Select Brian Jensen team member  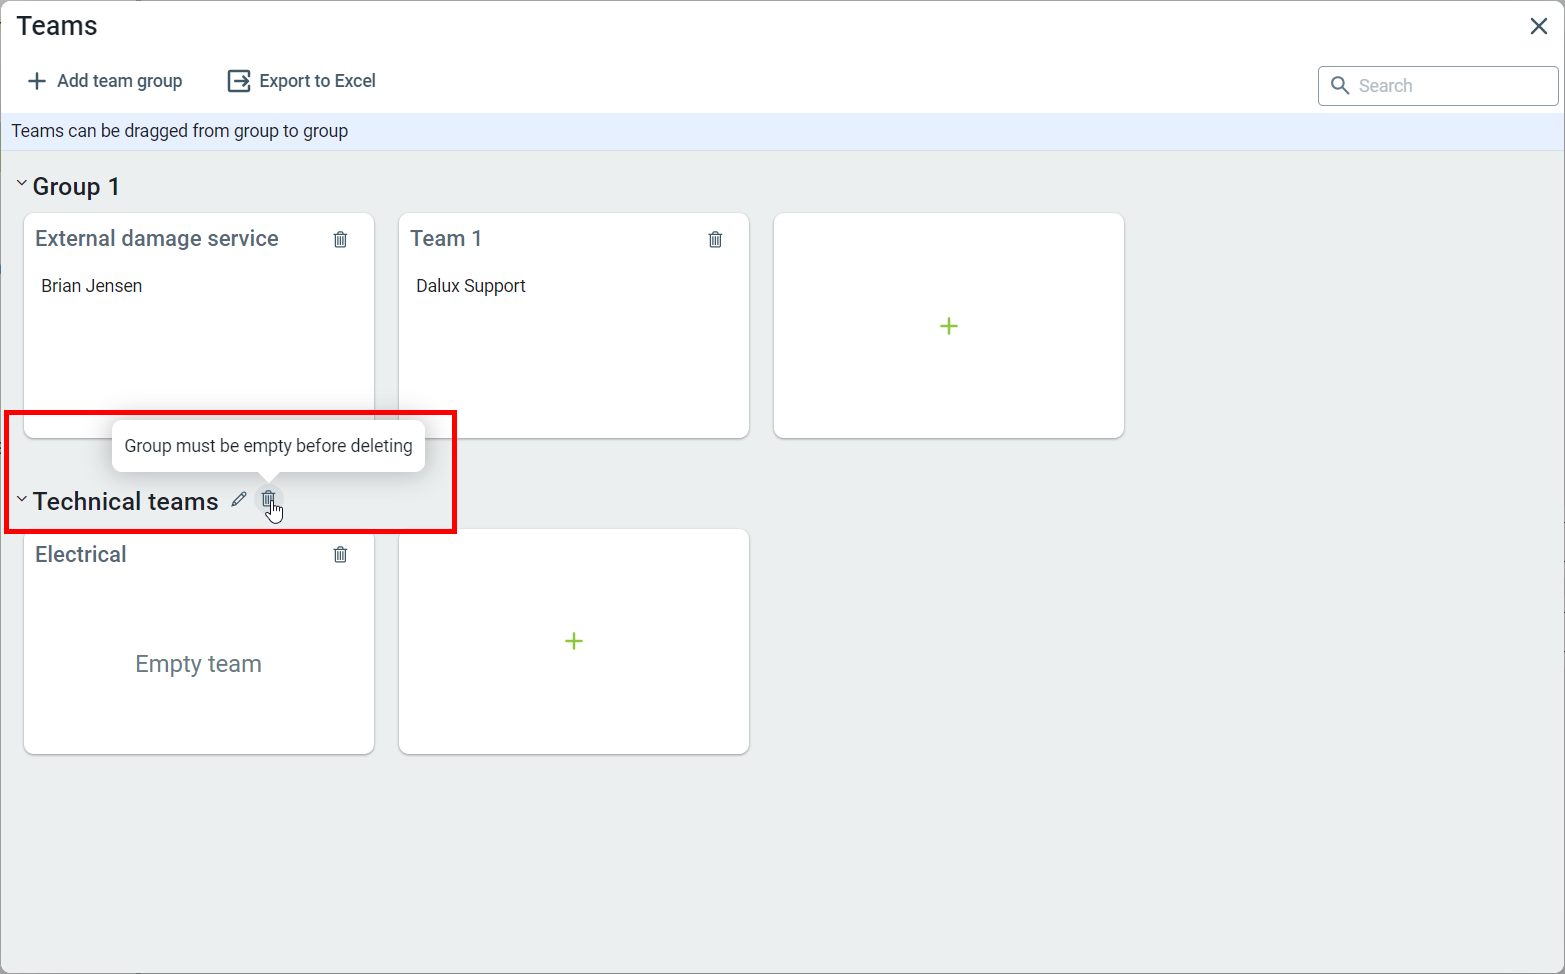coord(92,286)
